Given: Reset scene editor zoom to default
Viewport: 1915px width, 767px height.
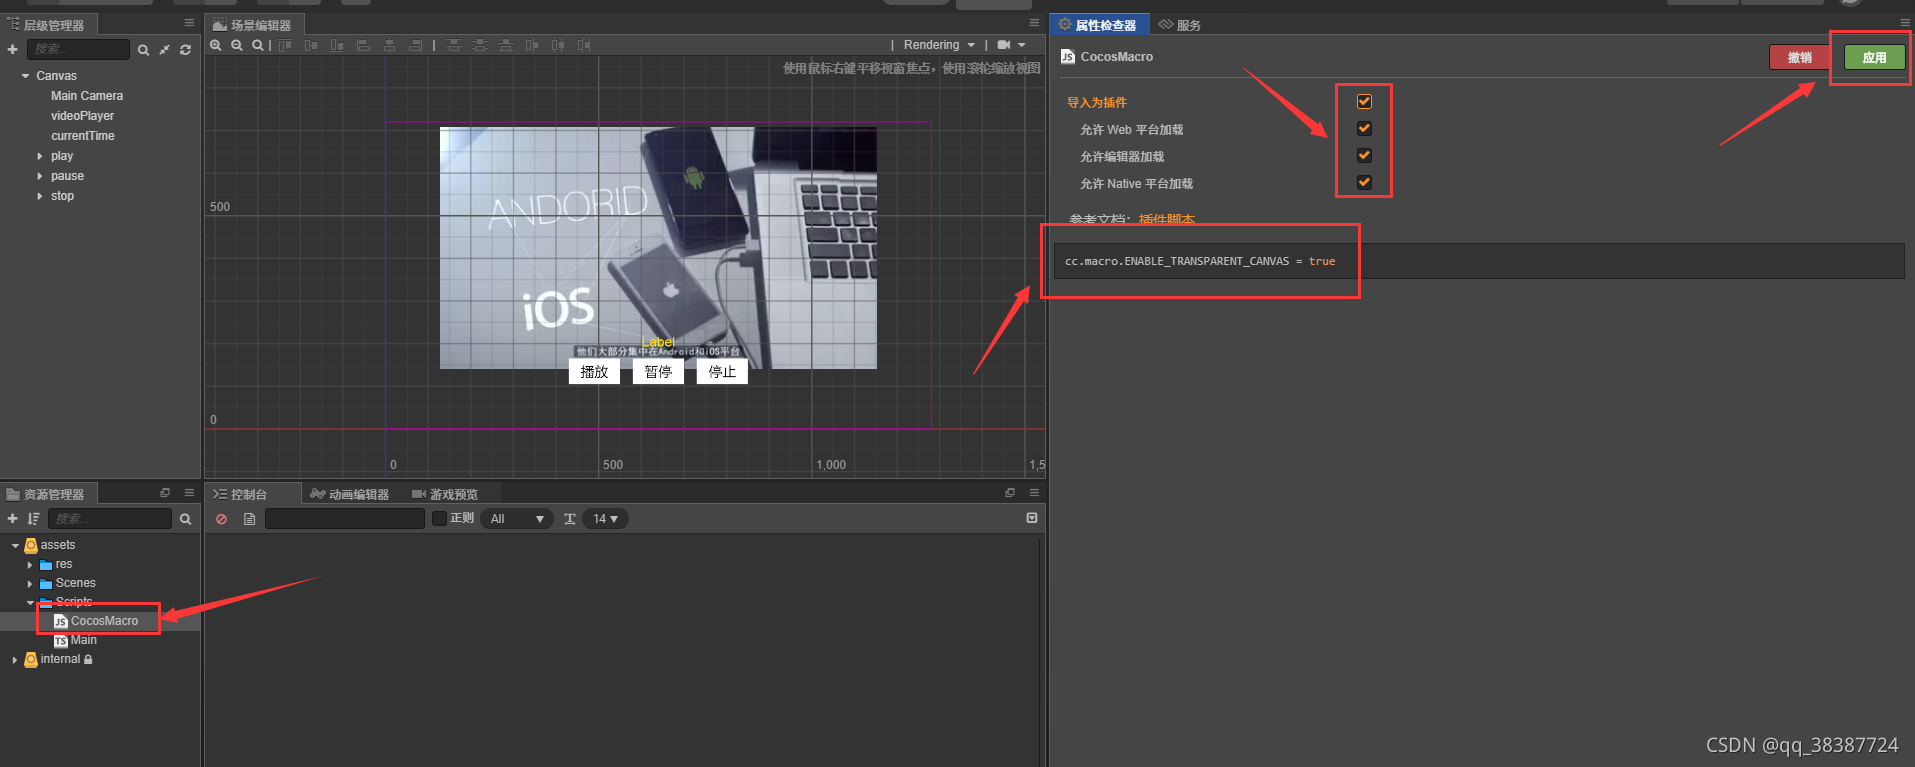Looking at the screenshot, I should pos(258,45).
